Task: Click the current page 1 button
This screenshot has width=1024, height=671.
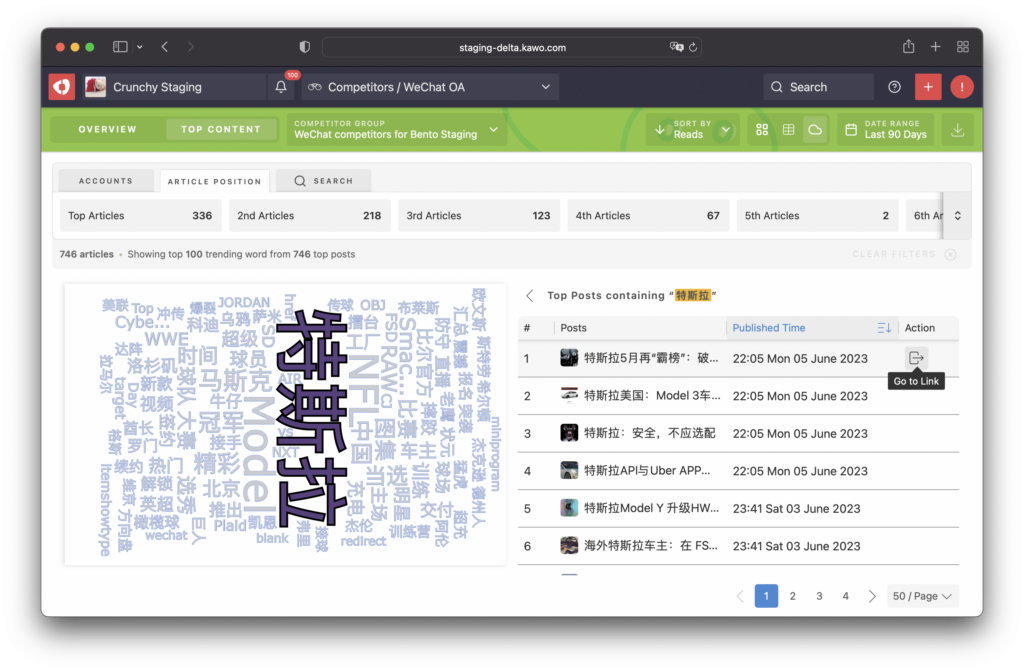Action: (x=766, y=596)
